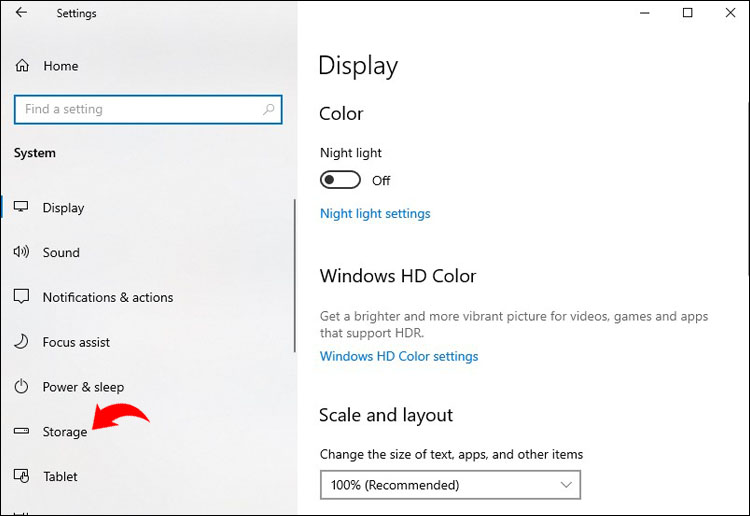The height and width of the screenshot is (516, 750).
Task: Go to Focus assist settings
Action: tap(76, 342)
